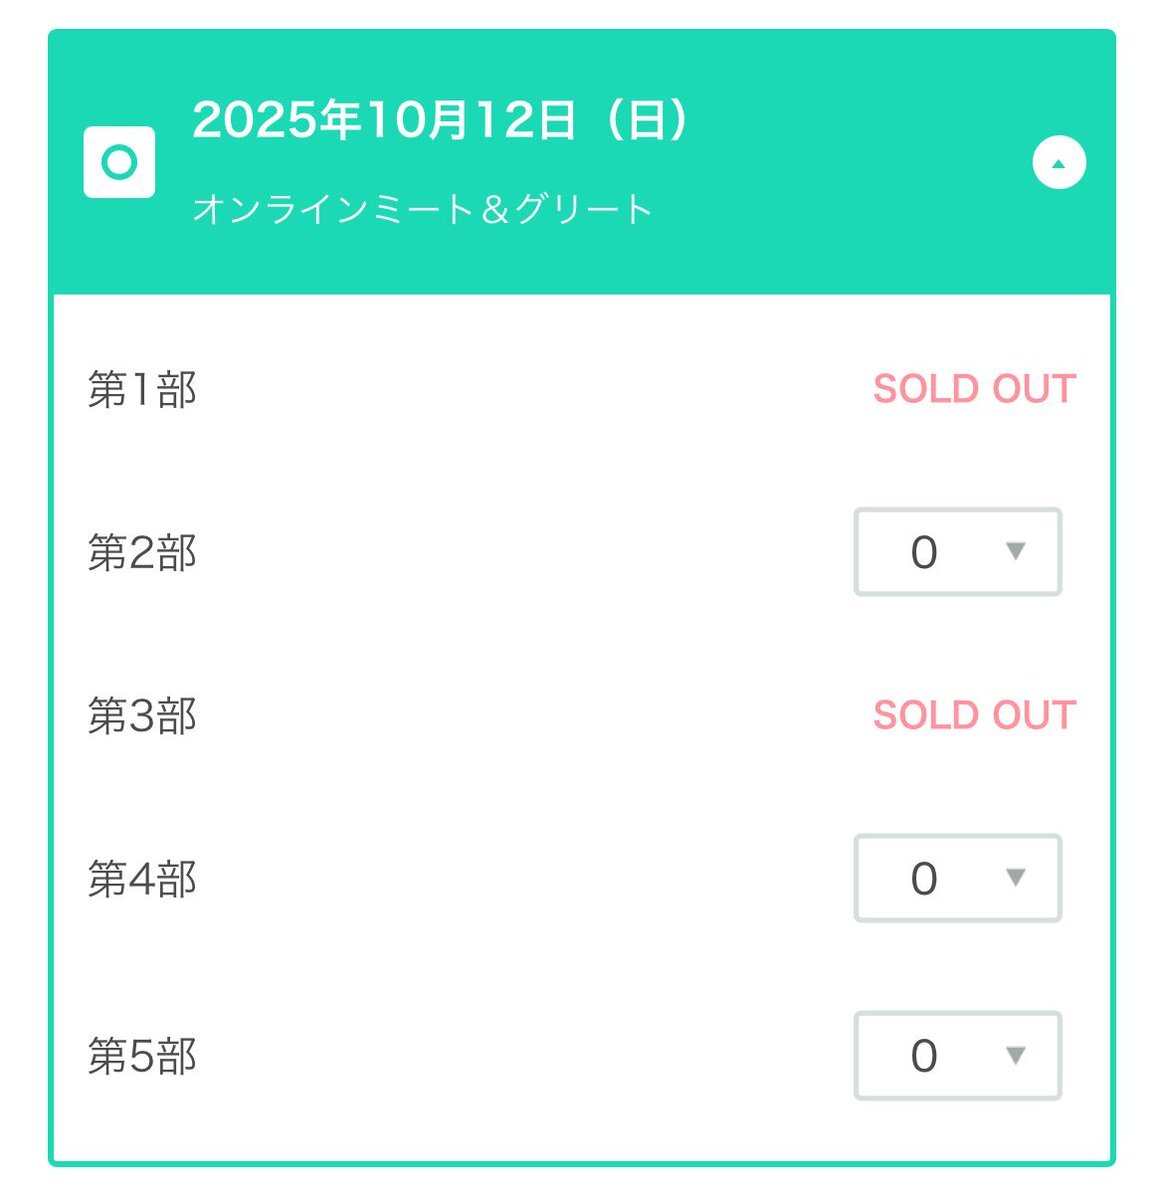Select the 第4部 row label
Image resolution: width=1164 pixels, height=1200 pixels.
click(142, 879)
